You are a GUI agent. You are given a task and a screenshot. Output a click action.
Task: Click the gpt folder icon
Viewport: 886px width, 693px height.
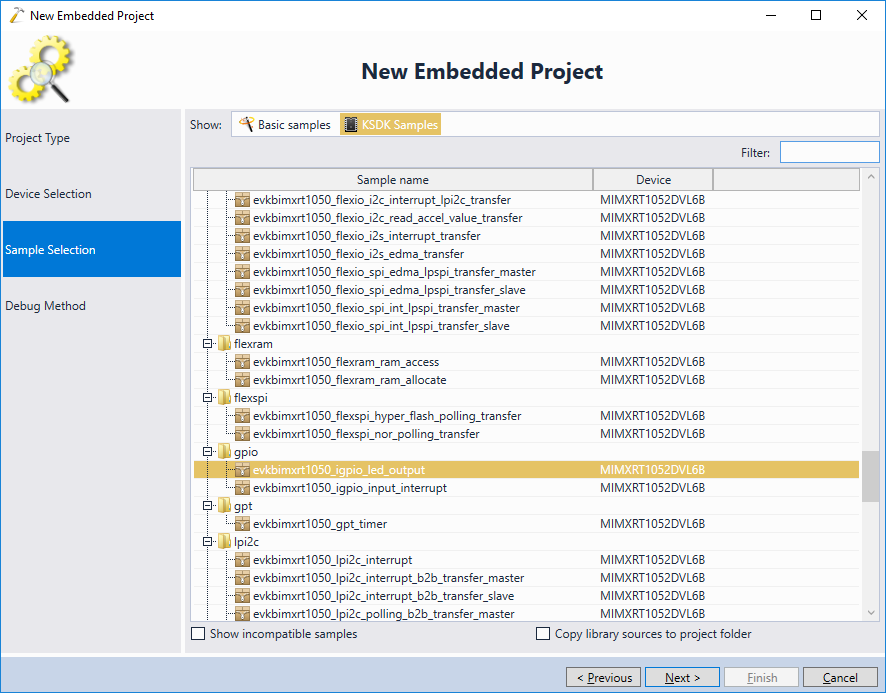[x=224, y=506]
